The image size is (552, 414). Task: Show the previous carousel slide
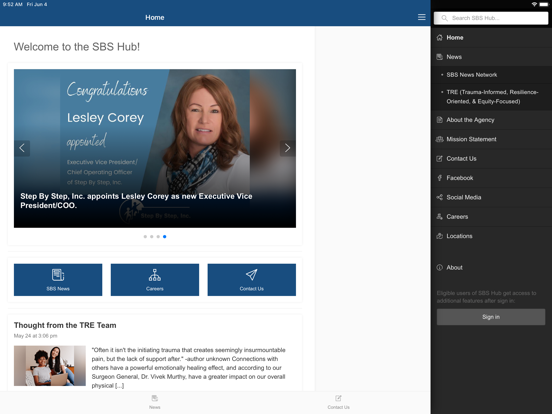[22, 148]
